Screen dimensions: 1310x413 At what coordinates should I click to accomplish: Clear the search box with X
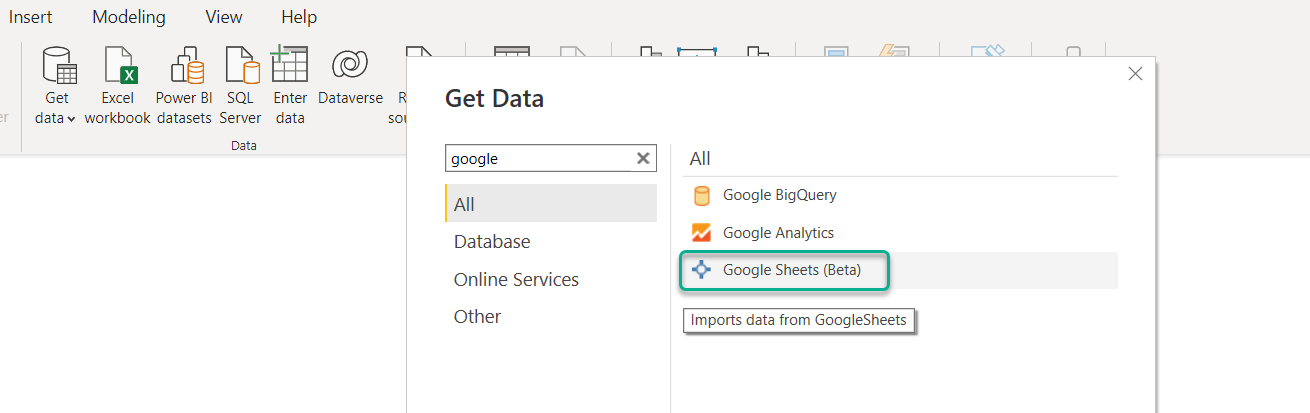coord(644,158)
